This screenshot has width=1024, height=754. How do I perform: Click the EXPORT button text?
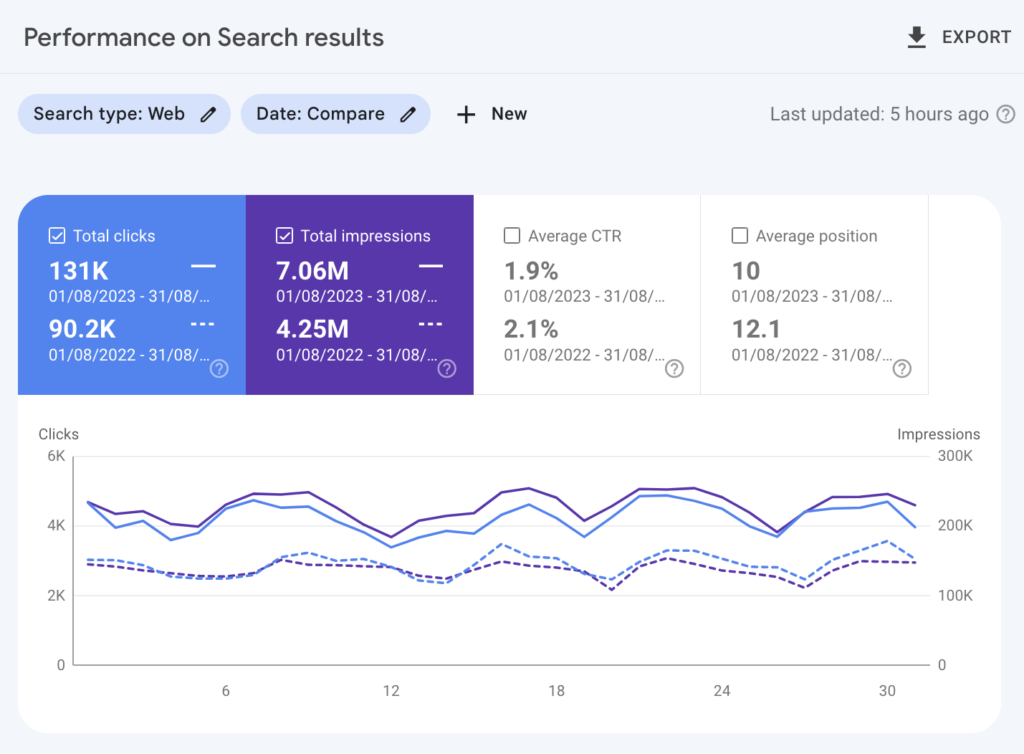(x=976, y=38)
